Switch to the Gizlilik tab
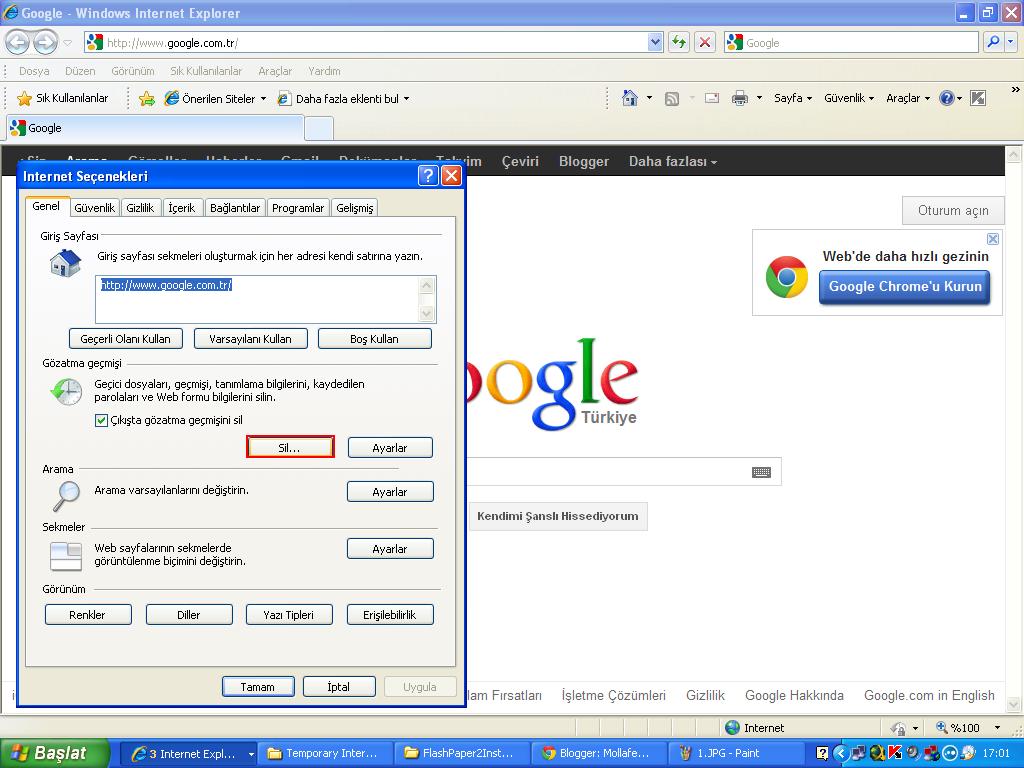This screenshot has width=1024, height=768. click(140, 208)
